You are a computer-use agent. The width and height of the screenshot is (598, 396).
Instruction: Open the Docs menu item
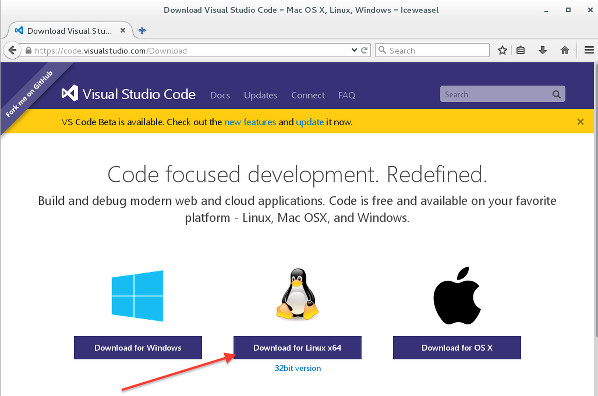(220, 95)
